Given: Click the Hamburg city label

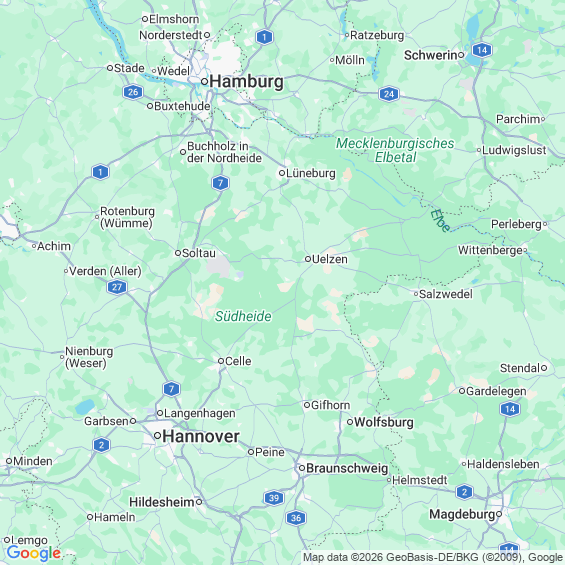Looking at the screenshot, I should [246, 81].
